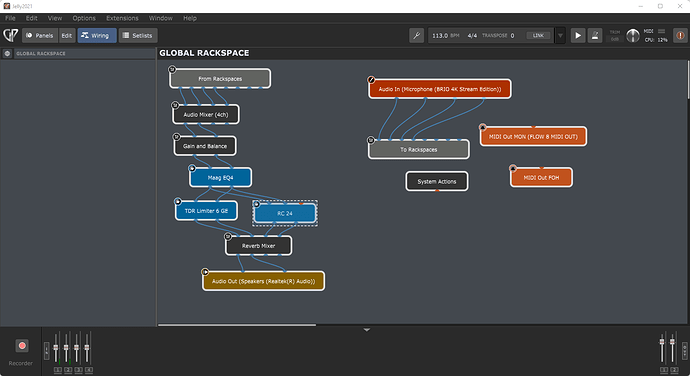Toggle the metronome icon

[x=595, y=36]
